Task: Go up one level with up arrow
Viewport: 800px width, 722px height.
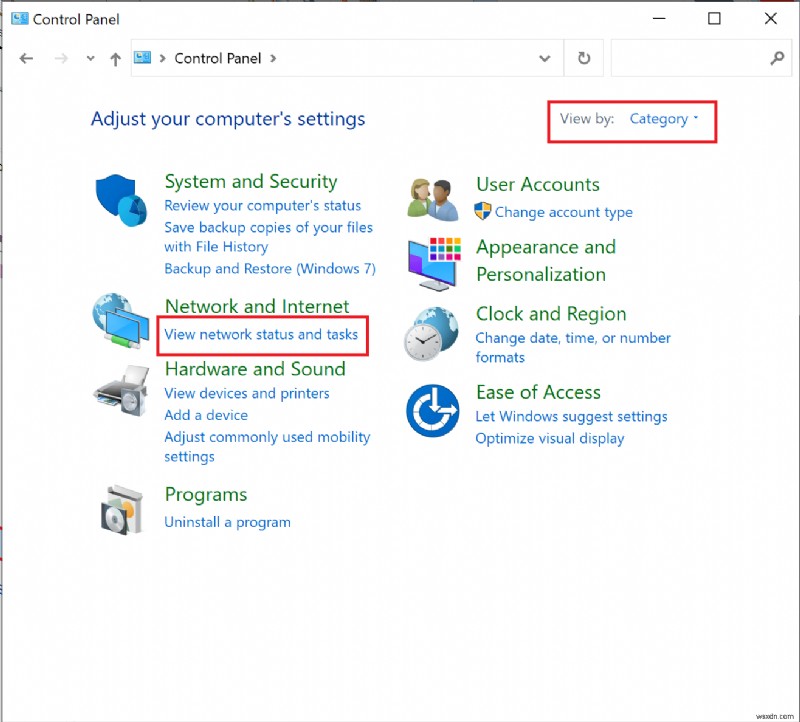Action: pos(115,59)
